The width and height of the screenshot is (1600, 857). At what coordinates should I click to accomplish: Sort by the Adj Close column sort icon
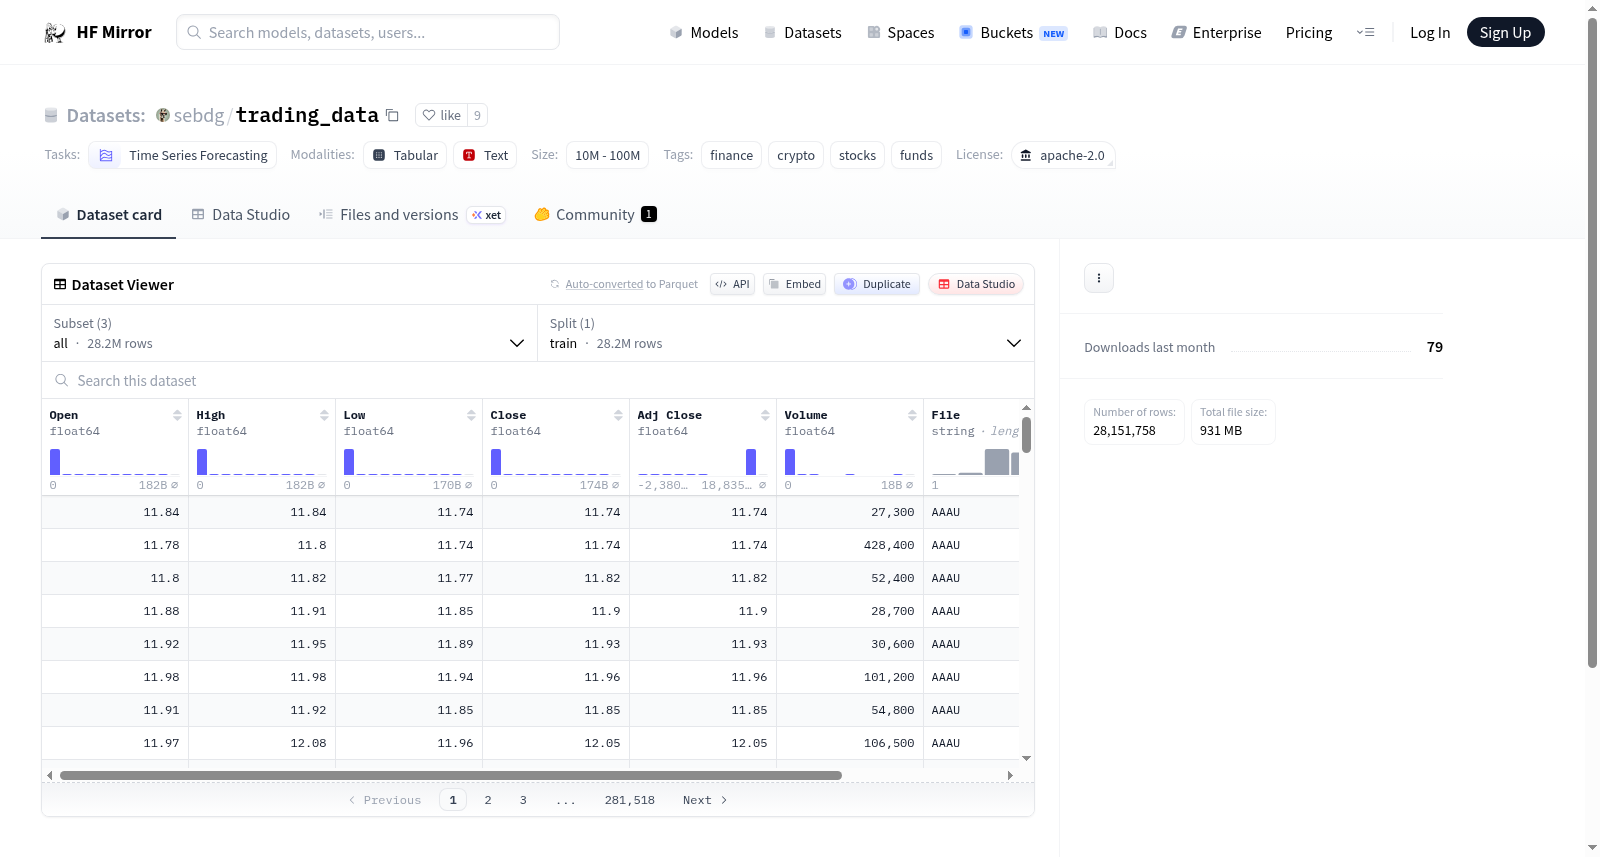pos(765,415)
